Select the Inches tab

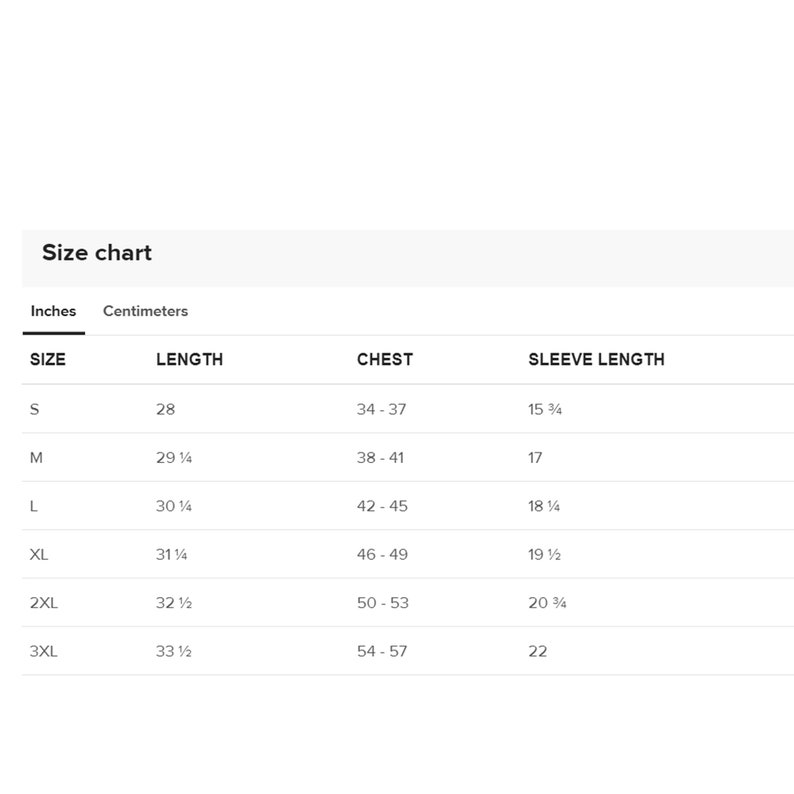click(x=53, y=311)
